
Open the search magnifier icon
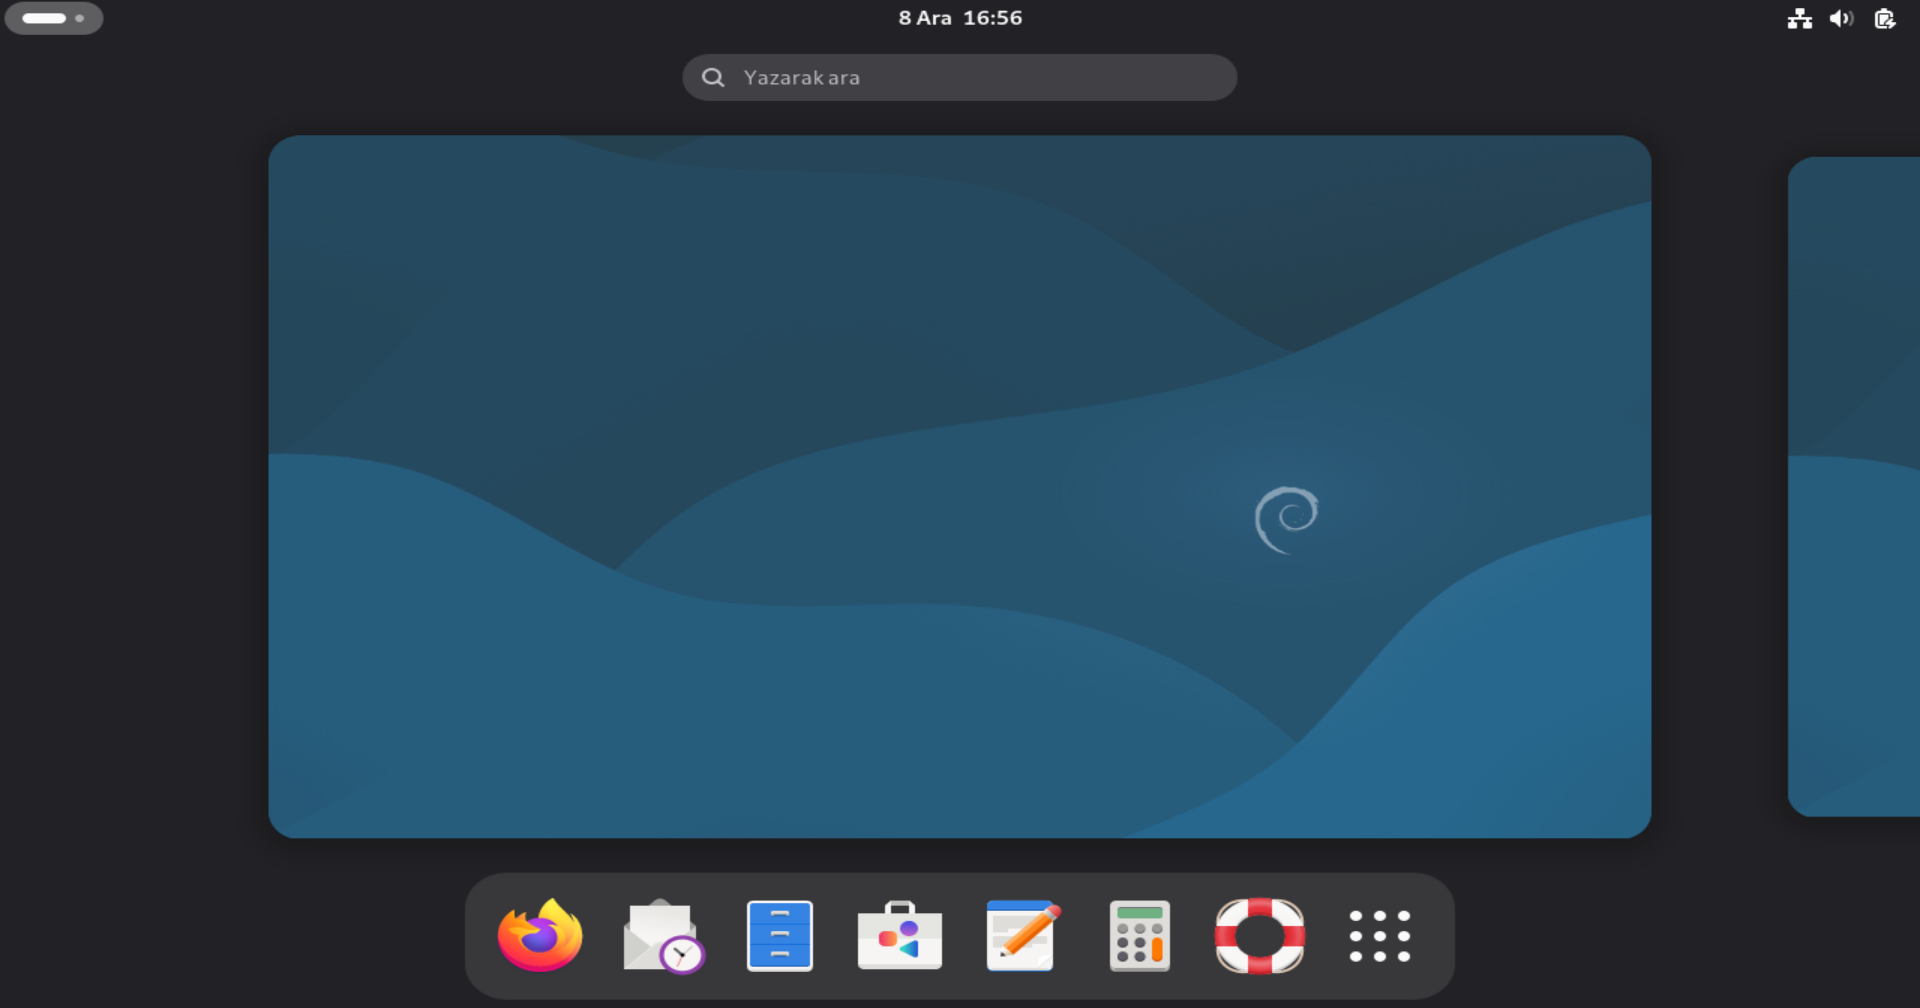coord(713,77)
